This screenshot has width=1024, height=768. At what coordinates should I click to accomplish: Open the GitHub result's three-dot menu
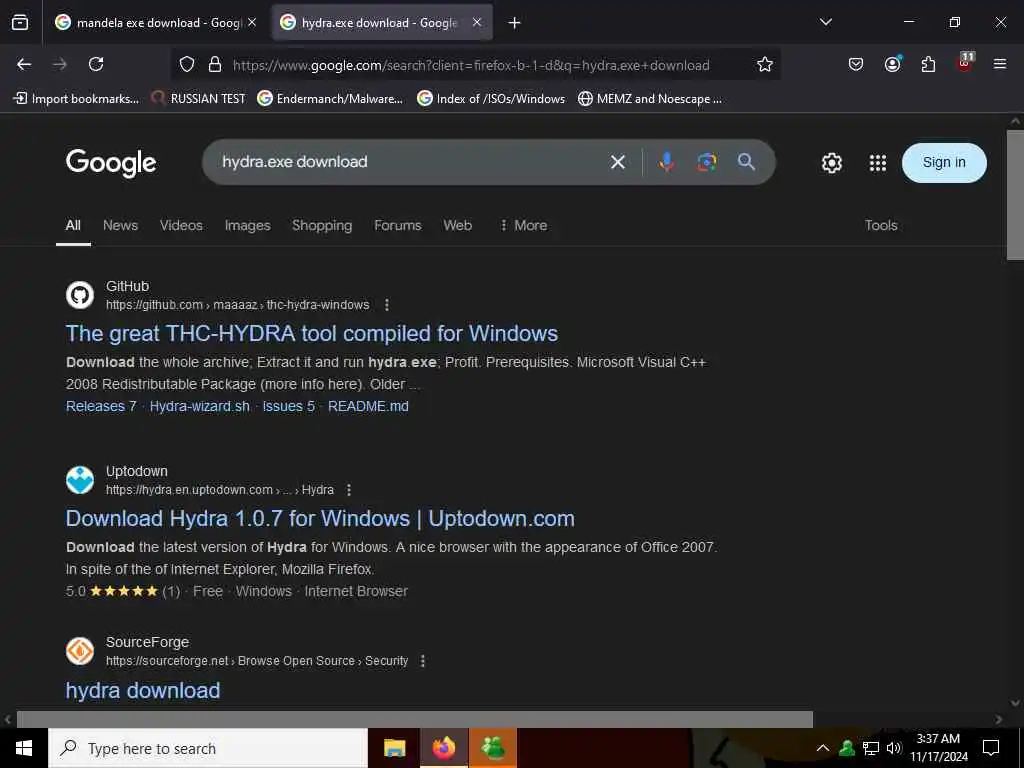pos(387,305)
